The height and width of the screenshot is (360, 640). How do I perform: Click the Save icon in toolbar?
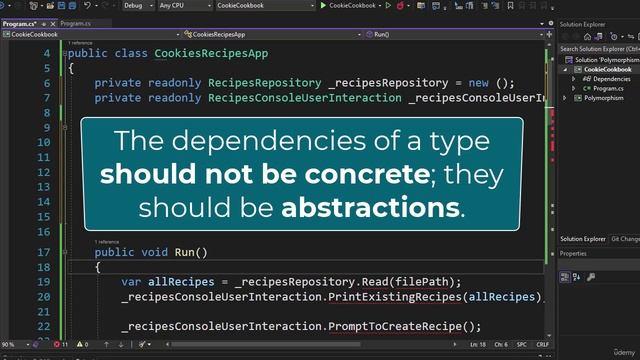point(61,6)
